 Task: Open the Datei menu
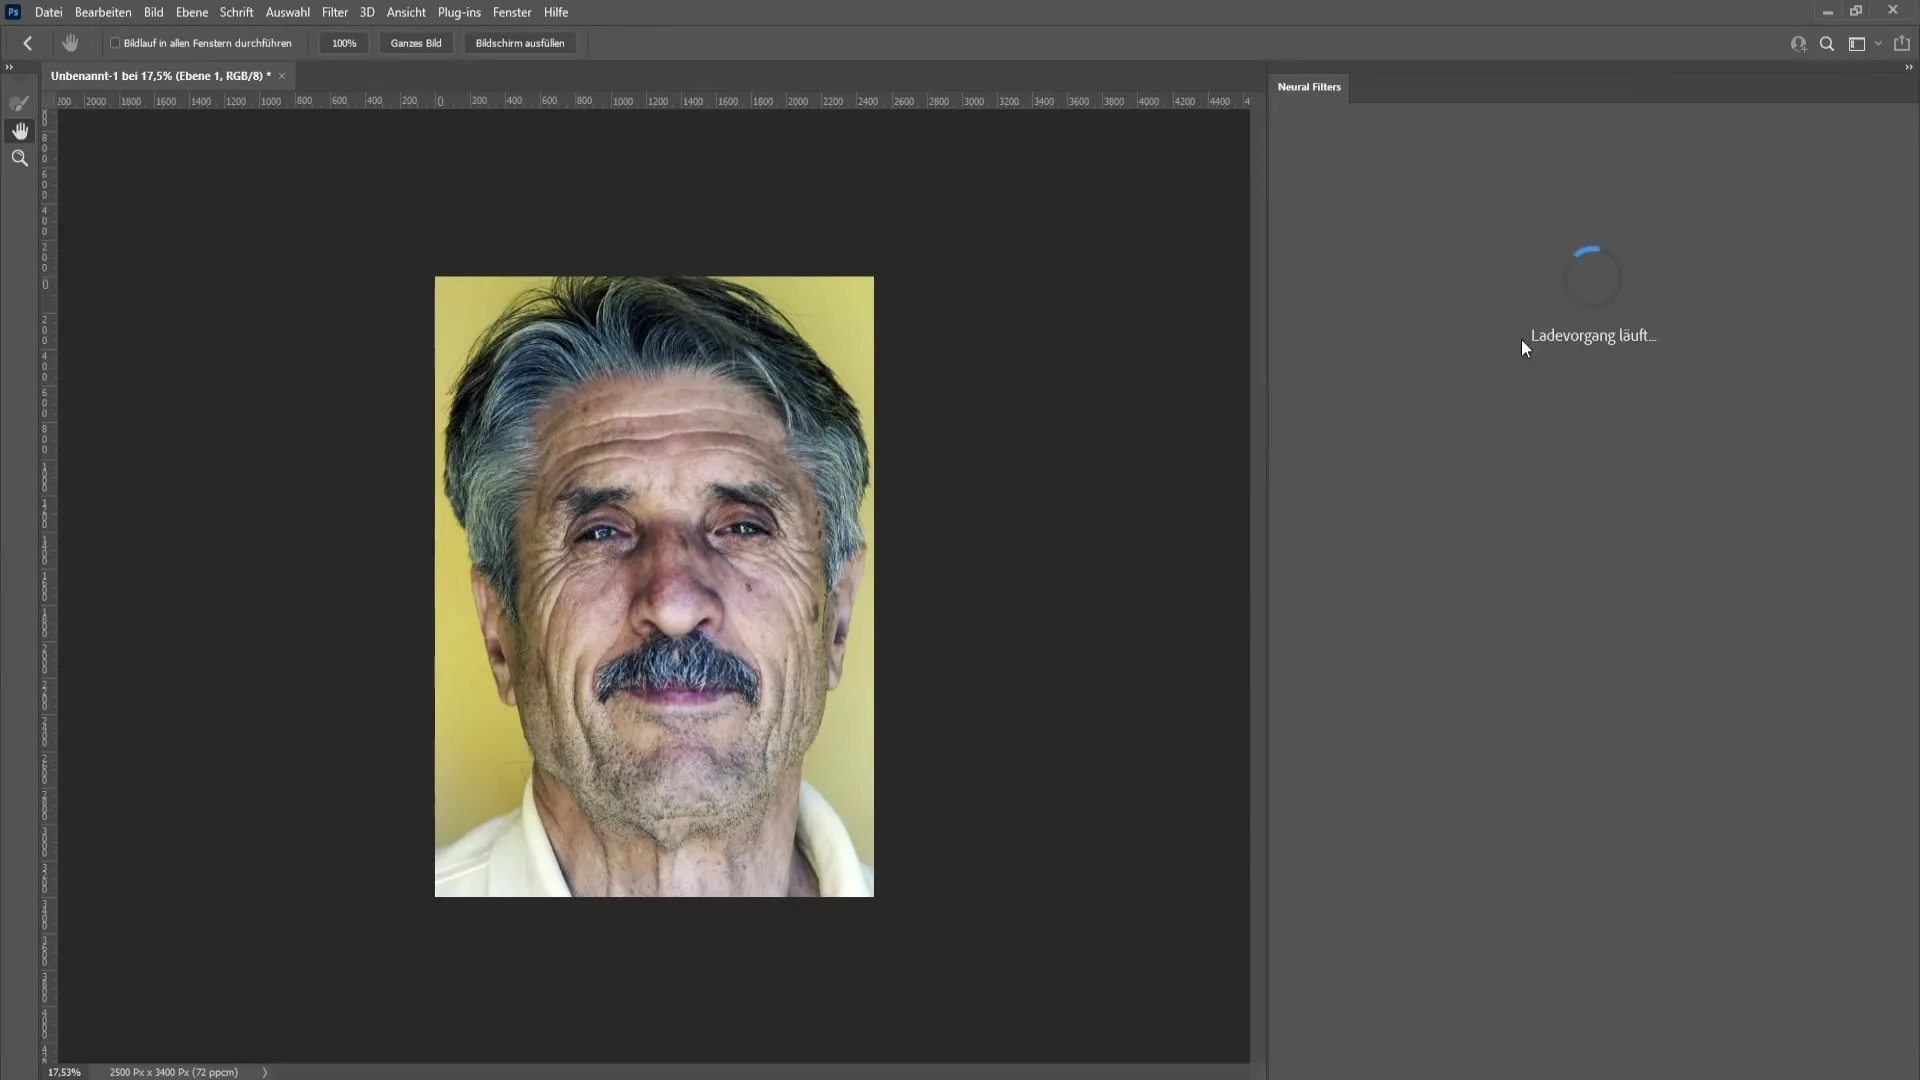[x=48, y=12]
